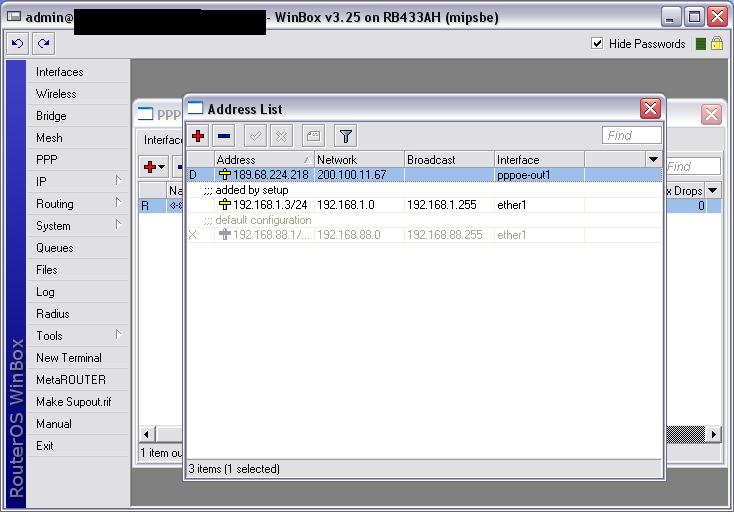Expand the Tools submenu
734x512 pixels.
77,336
